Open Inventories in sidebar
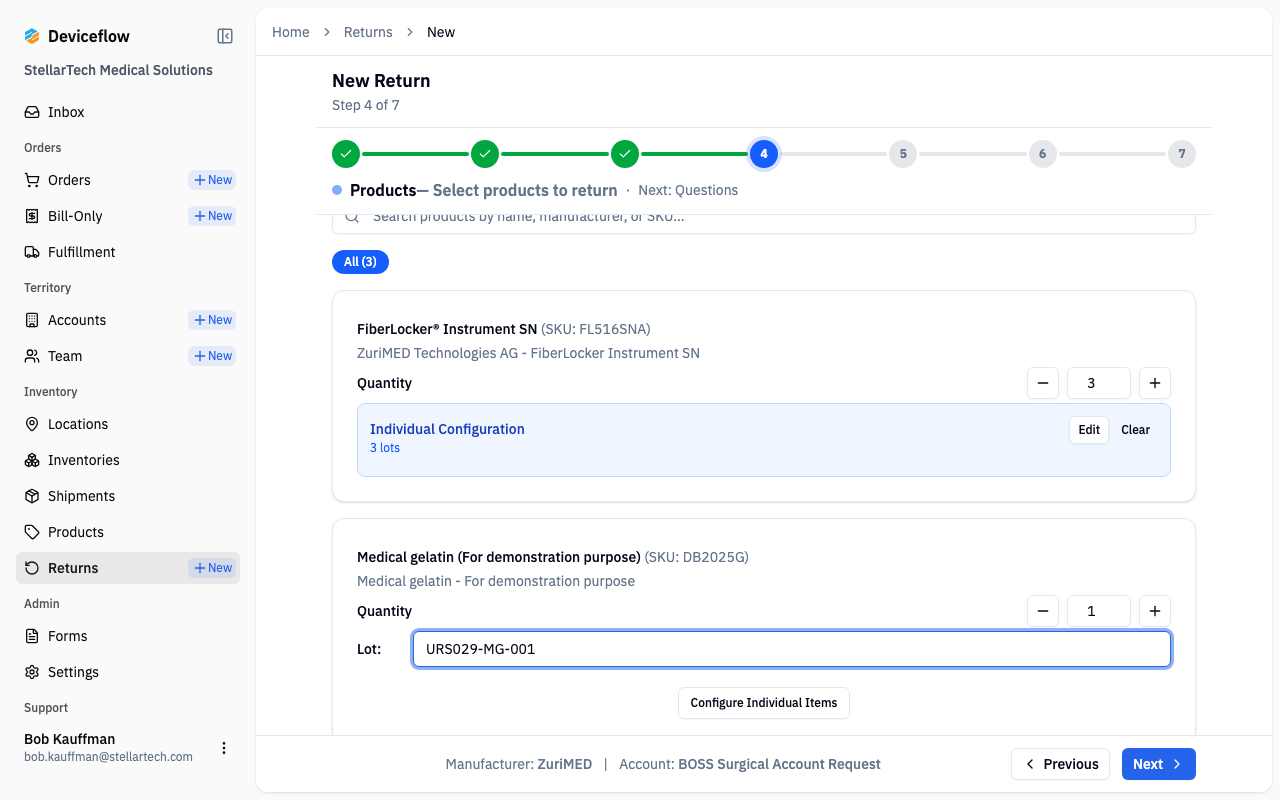The image size is (1280, 800). [x=128, y=460]
